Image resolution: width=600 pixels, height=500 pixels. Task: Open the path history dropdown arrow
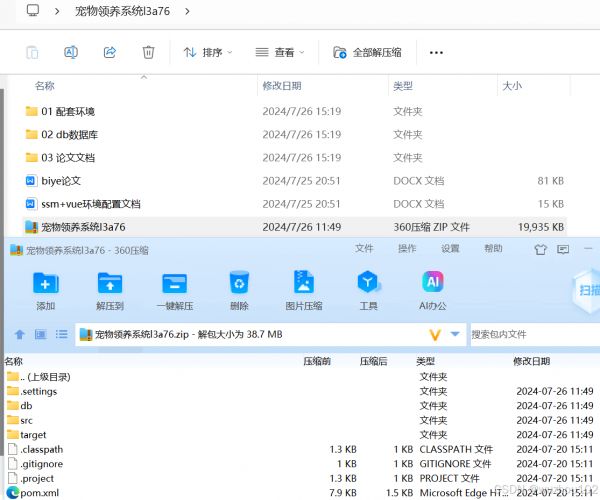tap(455, 334)
